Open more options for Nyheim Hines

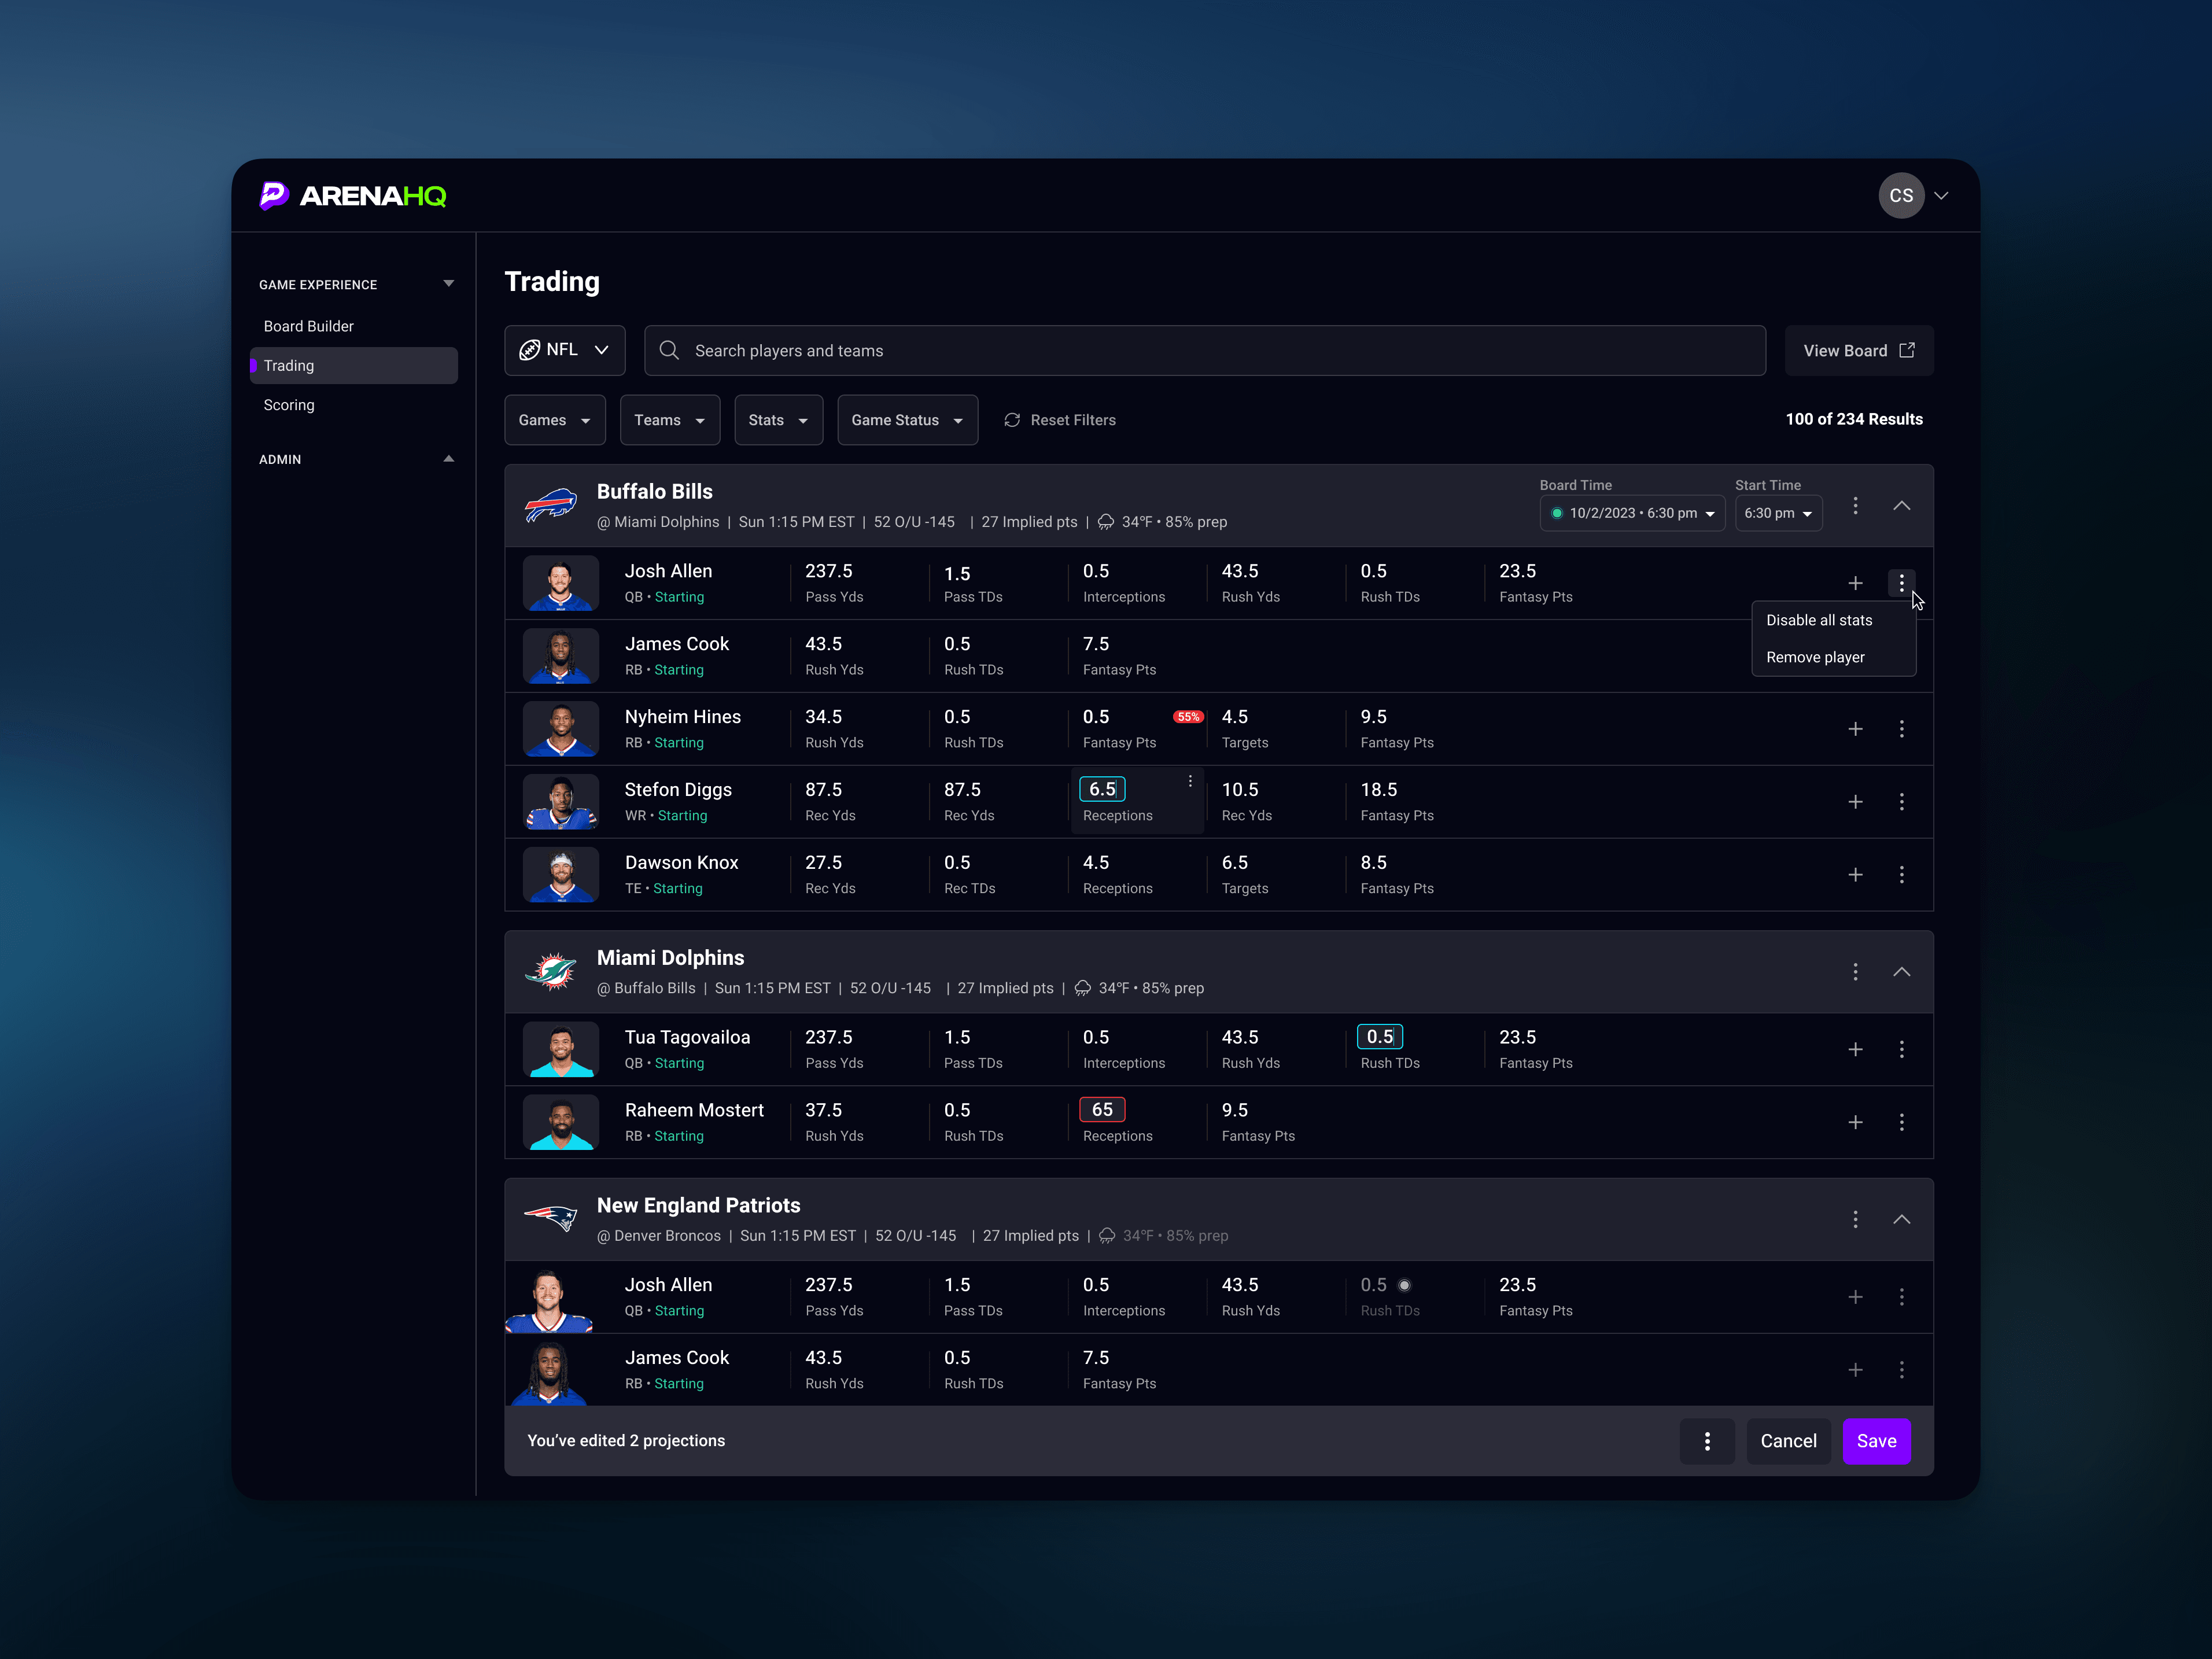pos(1901,729)
